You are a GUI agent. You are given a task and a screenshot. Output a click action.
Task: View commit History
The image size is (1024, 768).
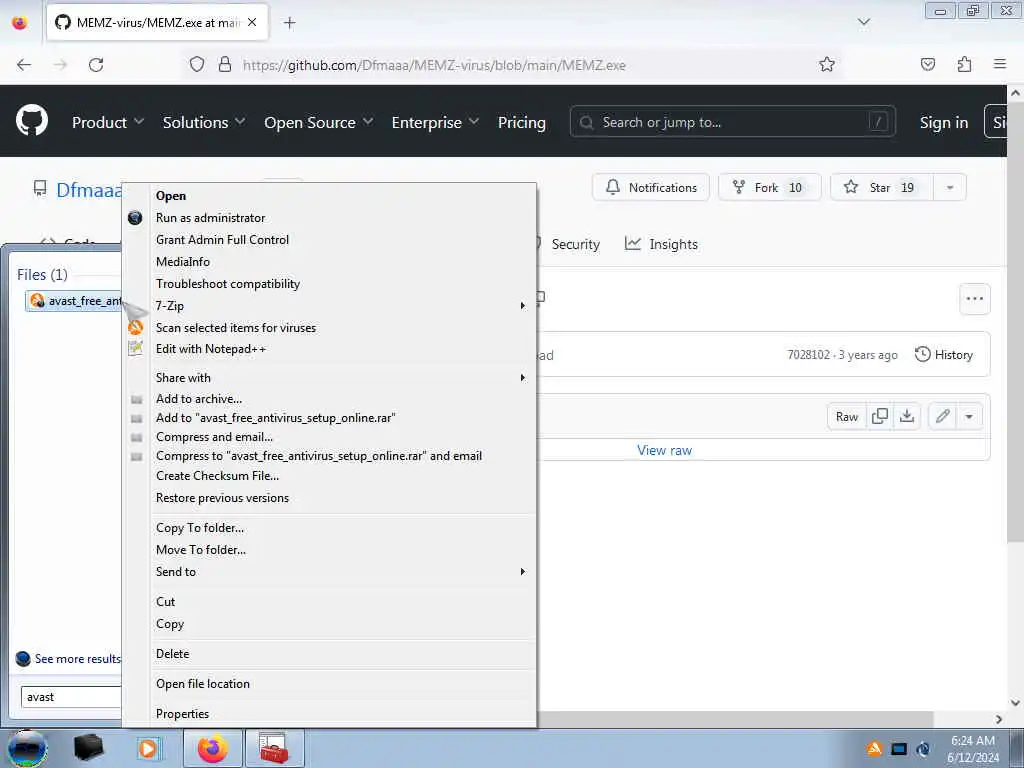click(944, 355)
